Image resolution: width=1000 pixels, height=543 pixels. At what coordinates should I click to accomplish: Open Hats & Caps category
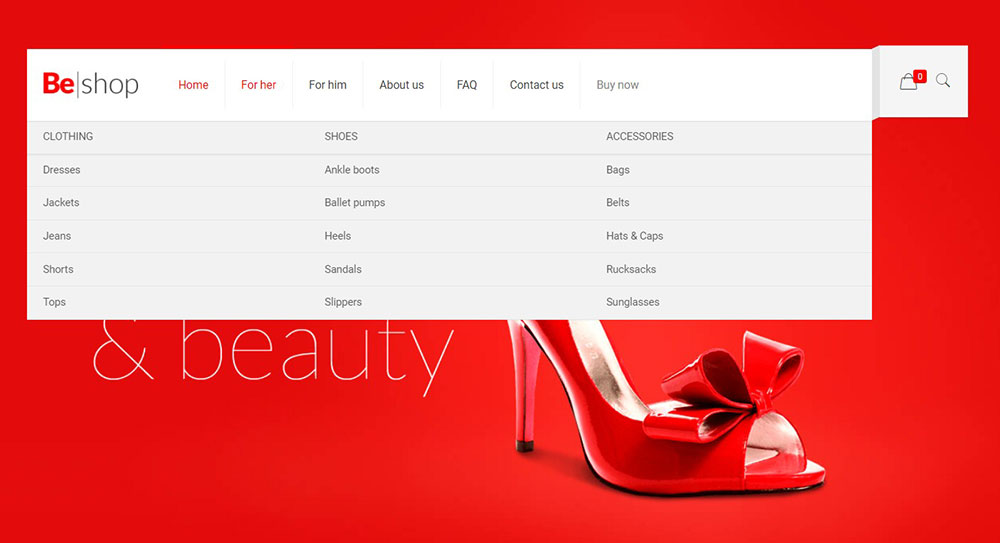point(634,236)
